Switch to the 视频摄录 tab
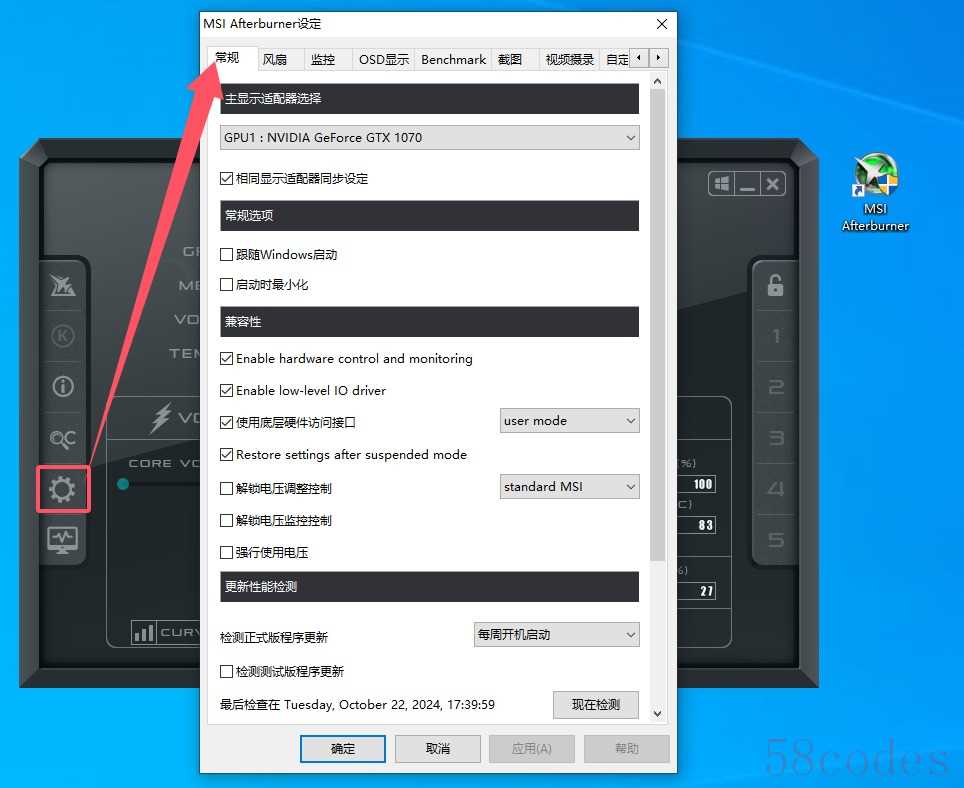The height and width of the screenshot is (788, 964). click(570, 60)
